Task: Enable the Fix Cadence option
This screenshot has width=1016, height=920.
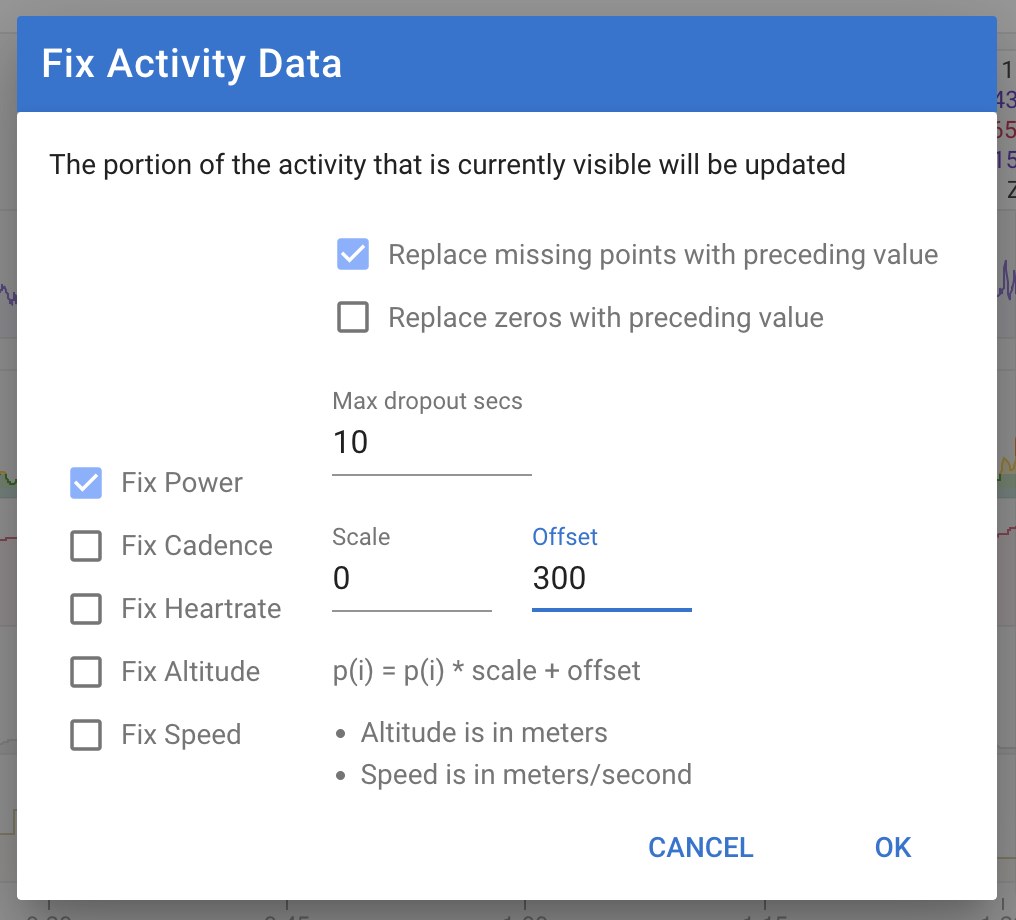Action: tap(86, 546)
